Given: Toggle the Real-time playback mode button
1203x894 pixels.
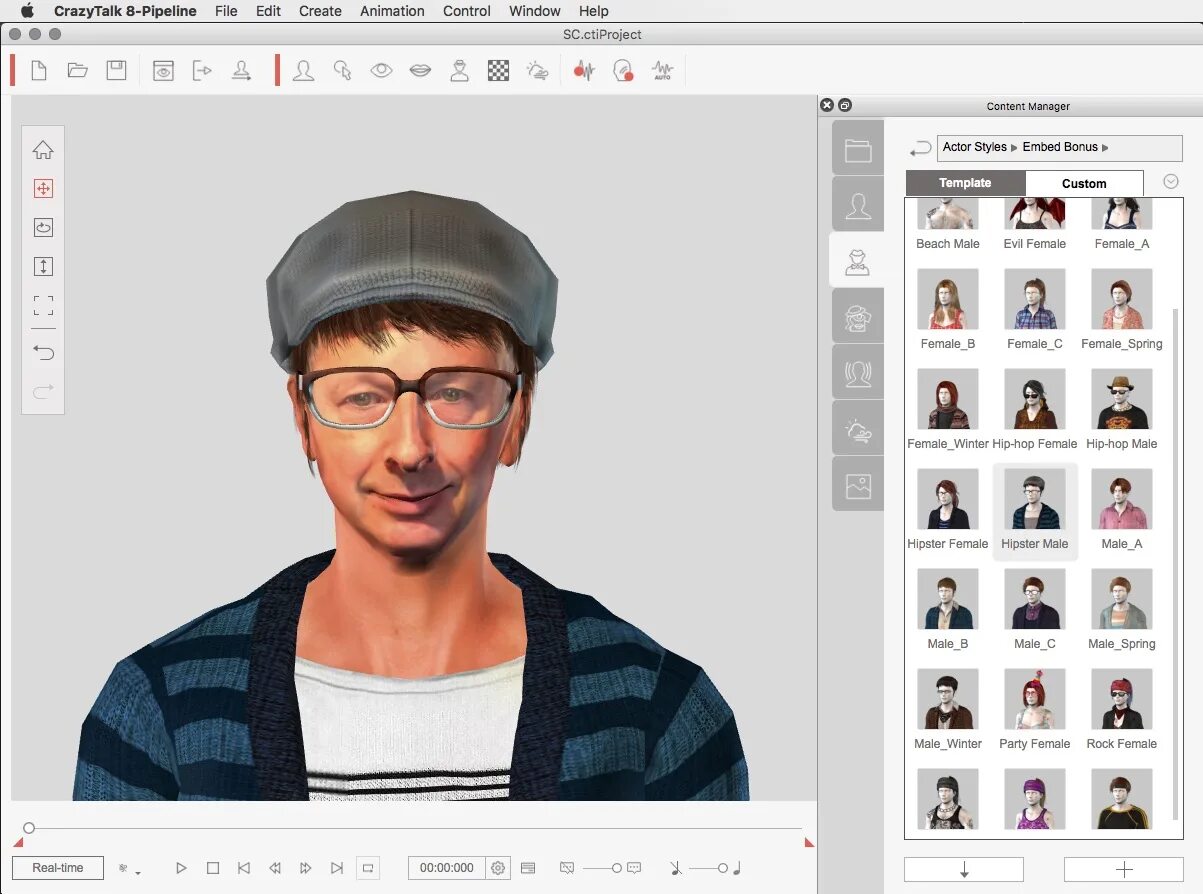Looking at the screenshot, I should (x=58, y=868).
